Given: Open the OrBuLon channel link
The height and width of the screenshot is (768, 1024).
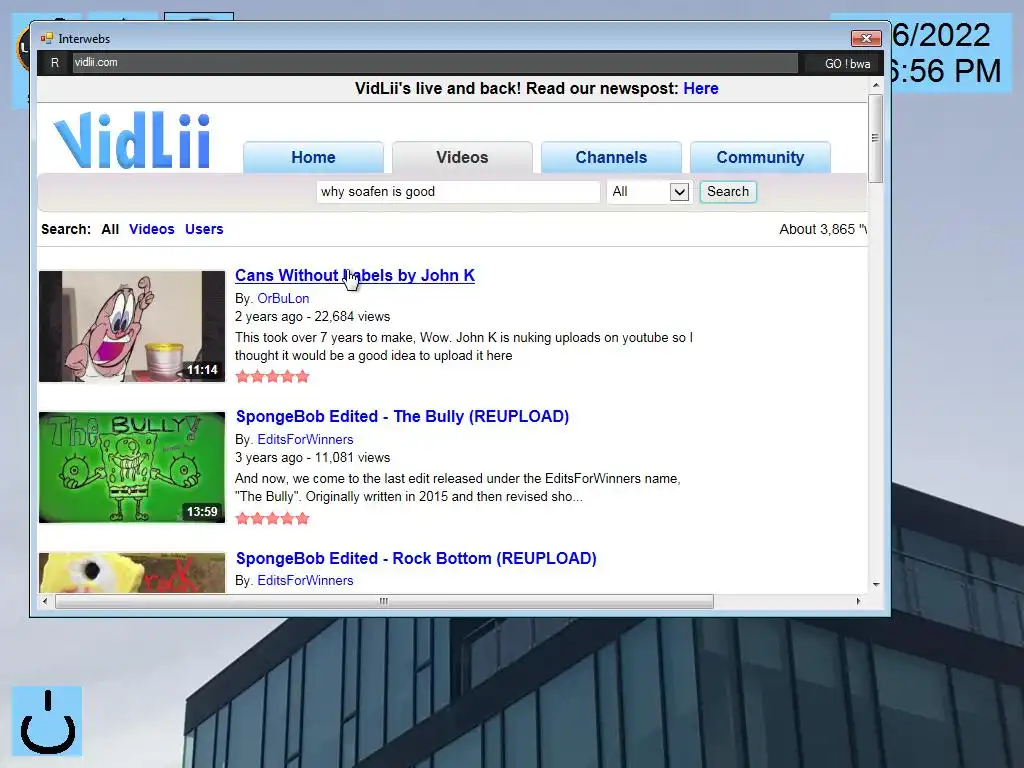Looking at the screenshot, I should coord(283,298).
